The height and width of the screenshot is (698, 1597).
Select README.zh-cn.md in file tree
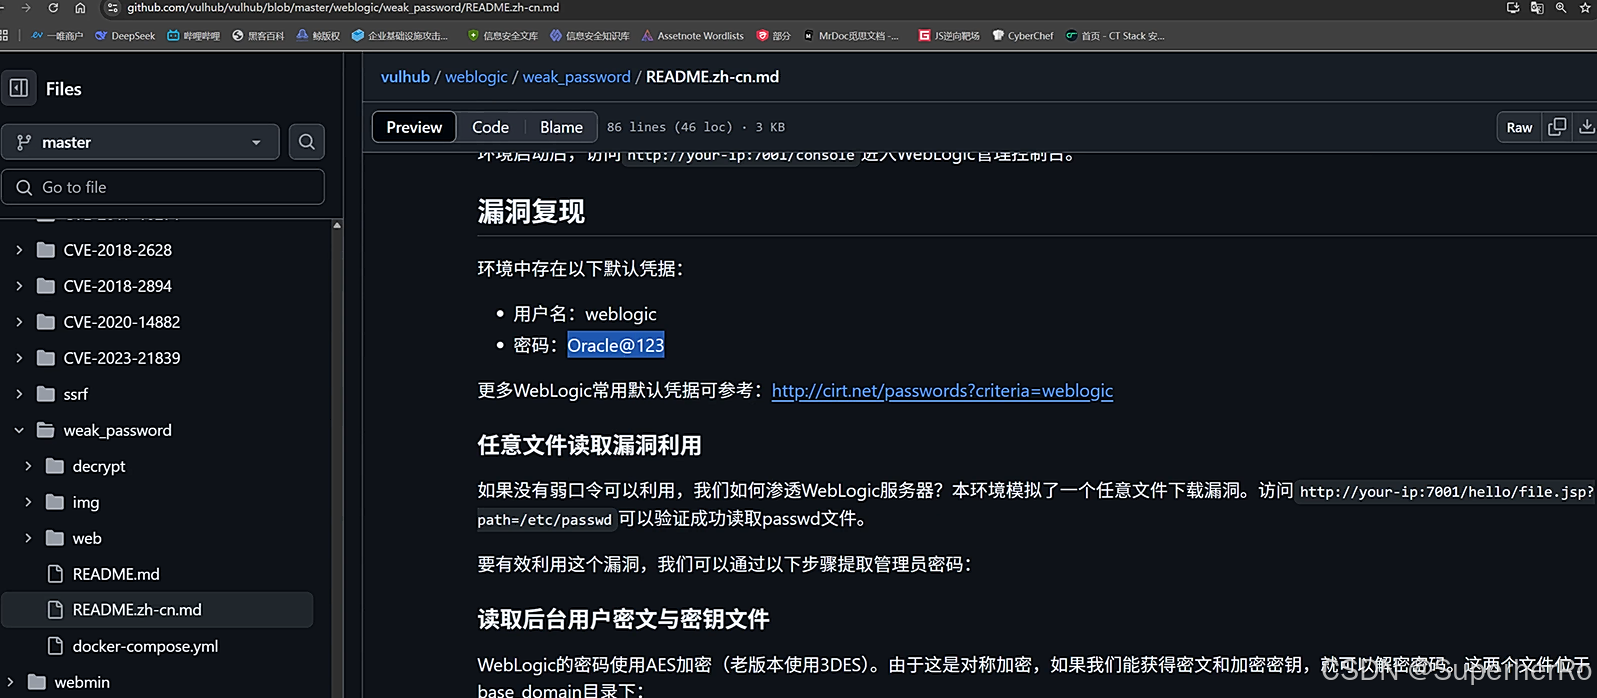(x=157, y=610)
